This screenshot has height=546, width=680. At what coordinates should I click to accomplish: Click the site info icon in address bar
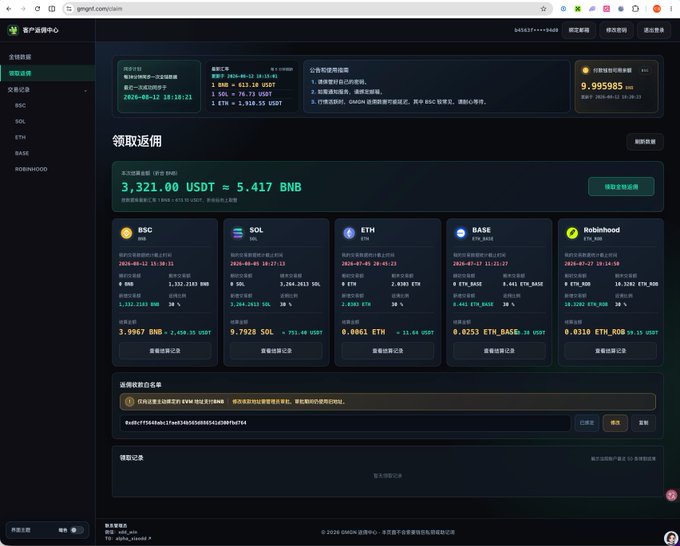click(69, 9)
